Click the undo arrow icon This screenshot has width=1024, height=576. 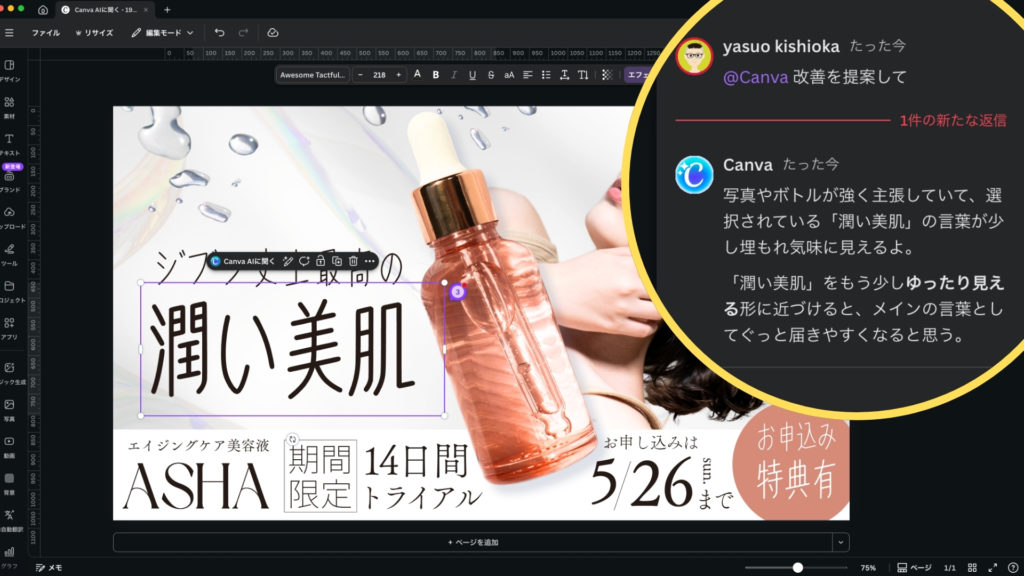219,33
